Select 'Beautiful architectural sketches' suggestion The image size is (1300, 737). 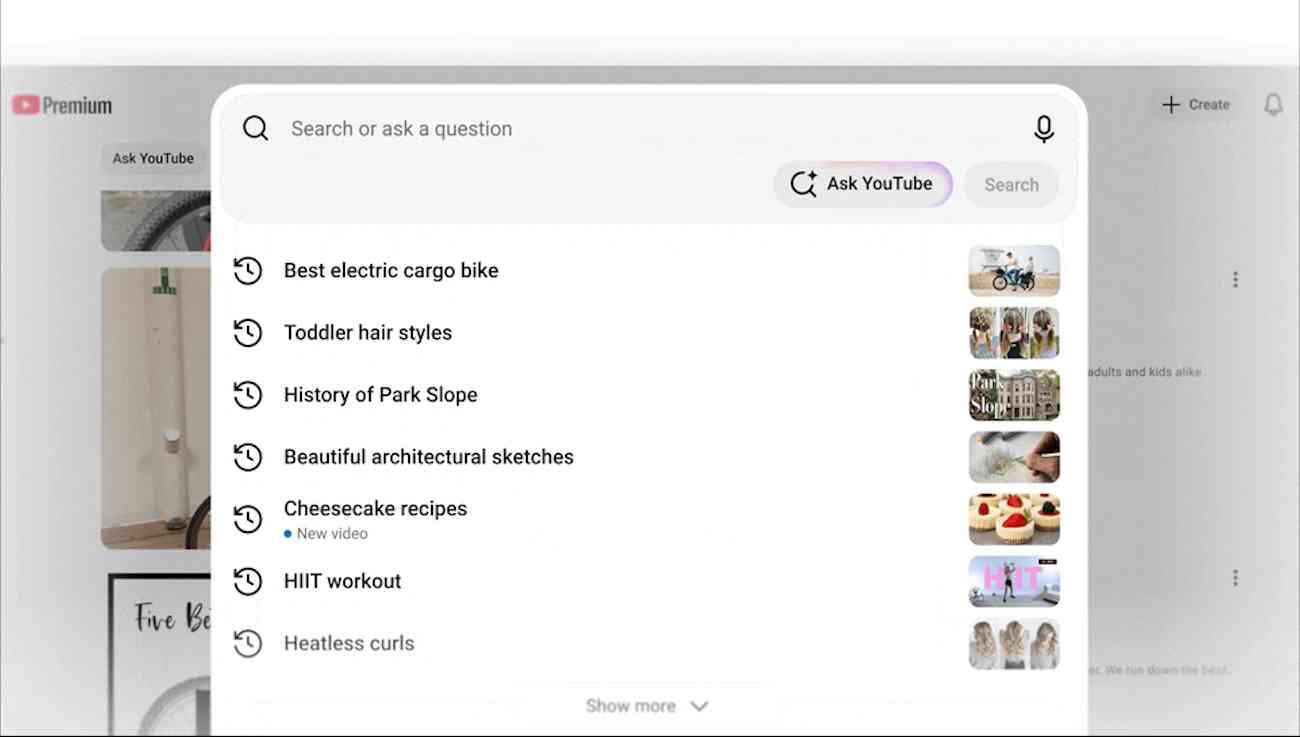(x=429, y=456)
